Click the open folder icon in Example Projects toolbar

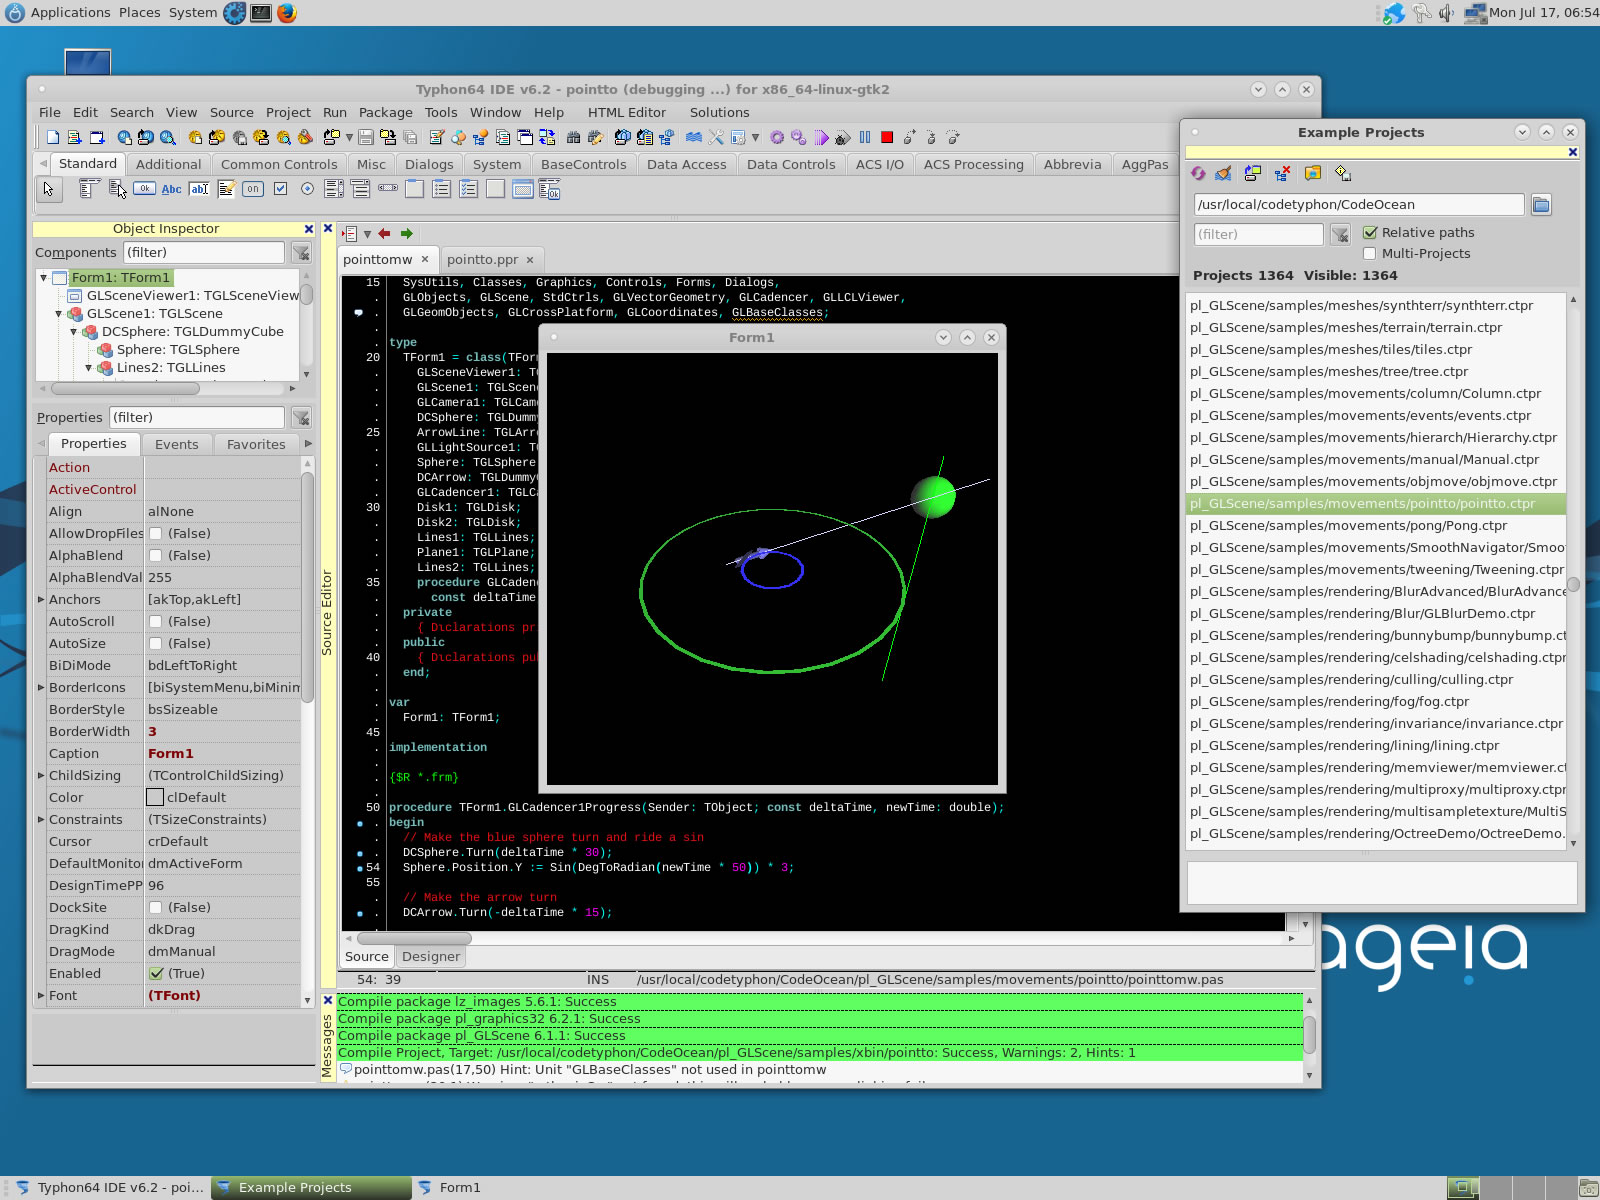tap(1312, 173)
